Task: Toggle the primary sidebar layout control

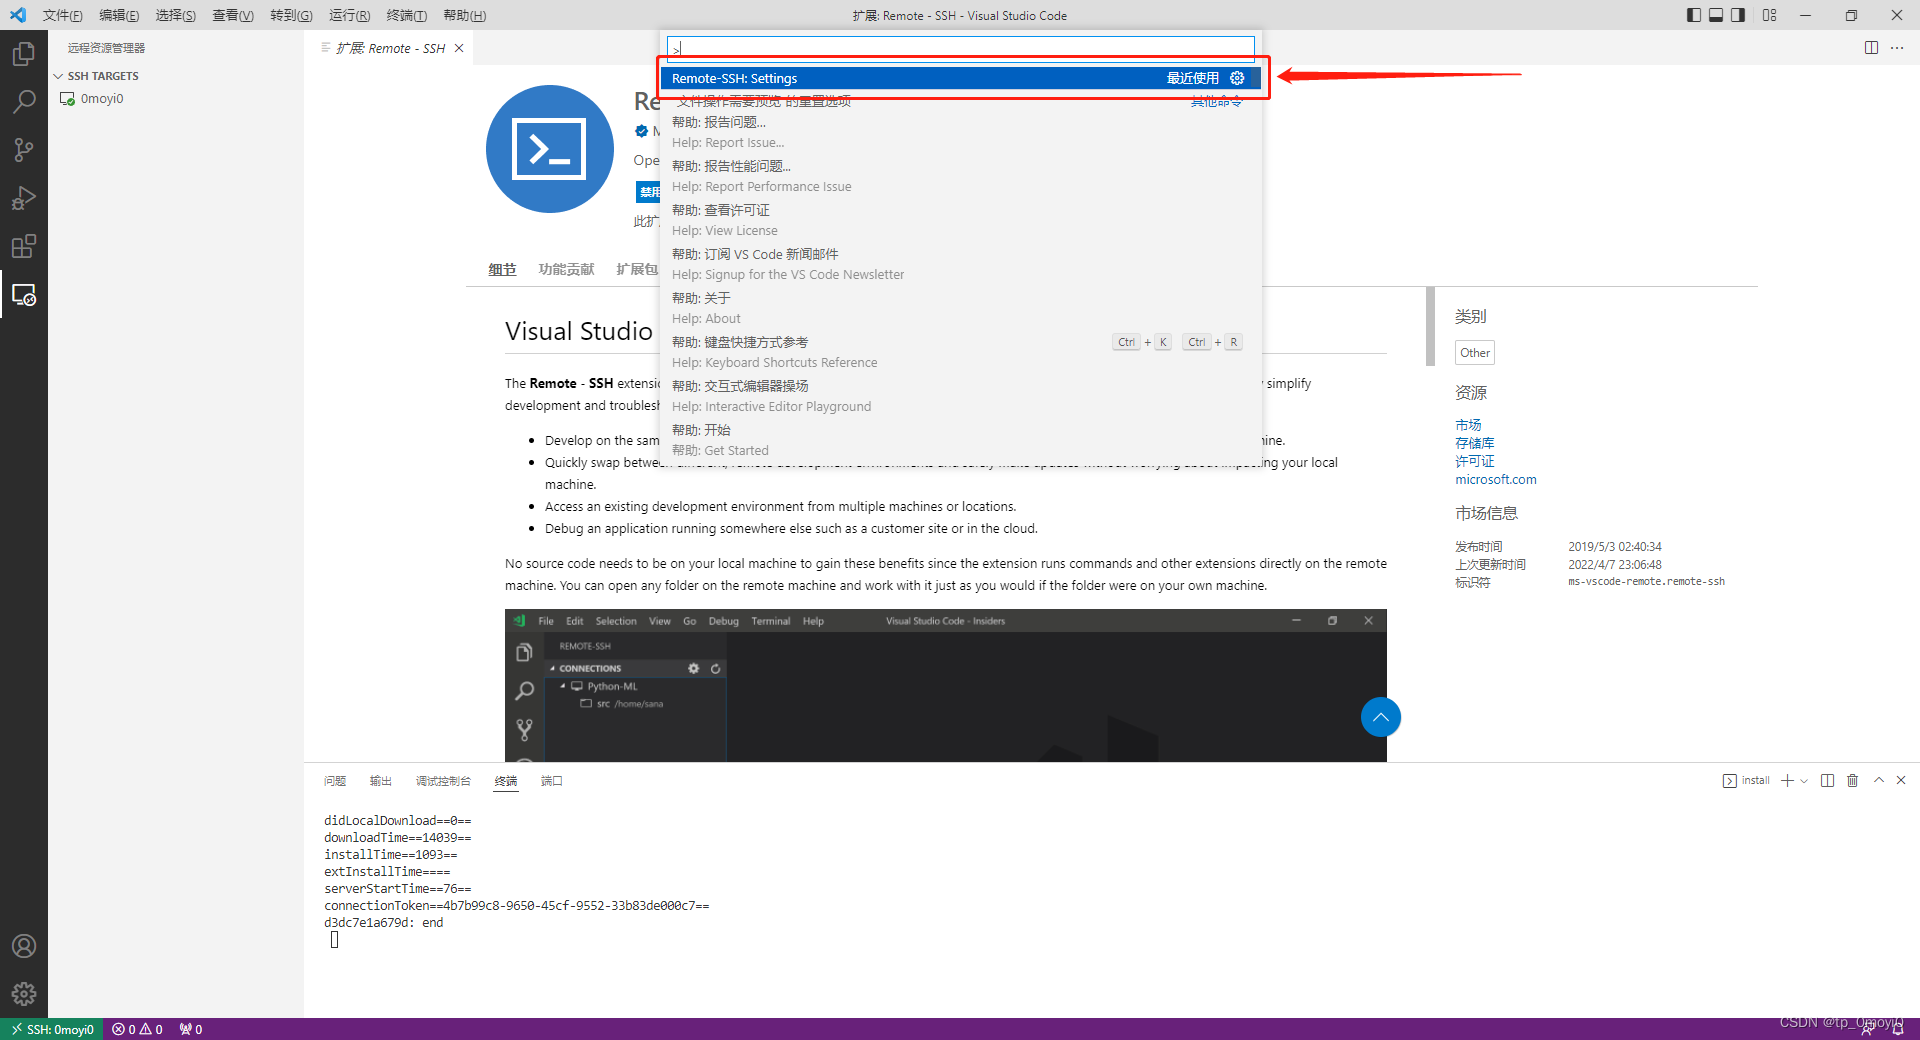Action: point(1692,15)
